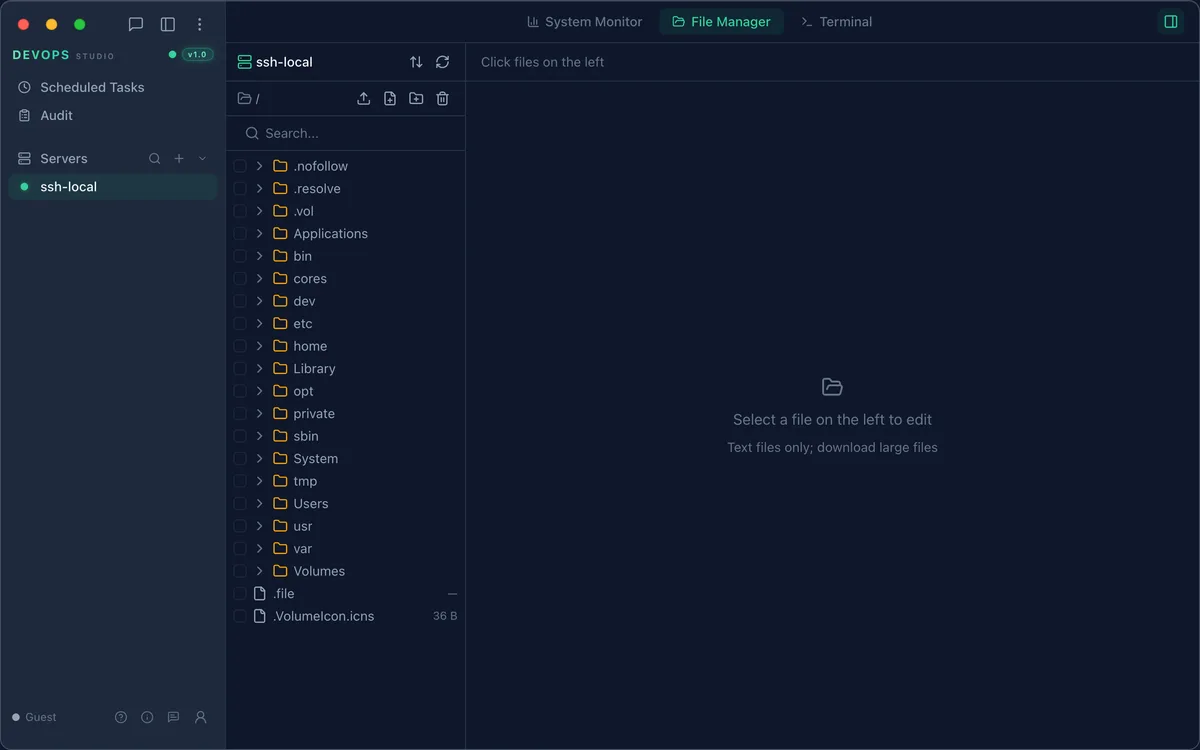Click the trash delete icon
The width and height of the screenshot is (1200, 750).
[x=442, y=98]
